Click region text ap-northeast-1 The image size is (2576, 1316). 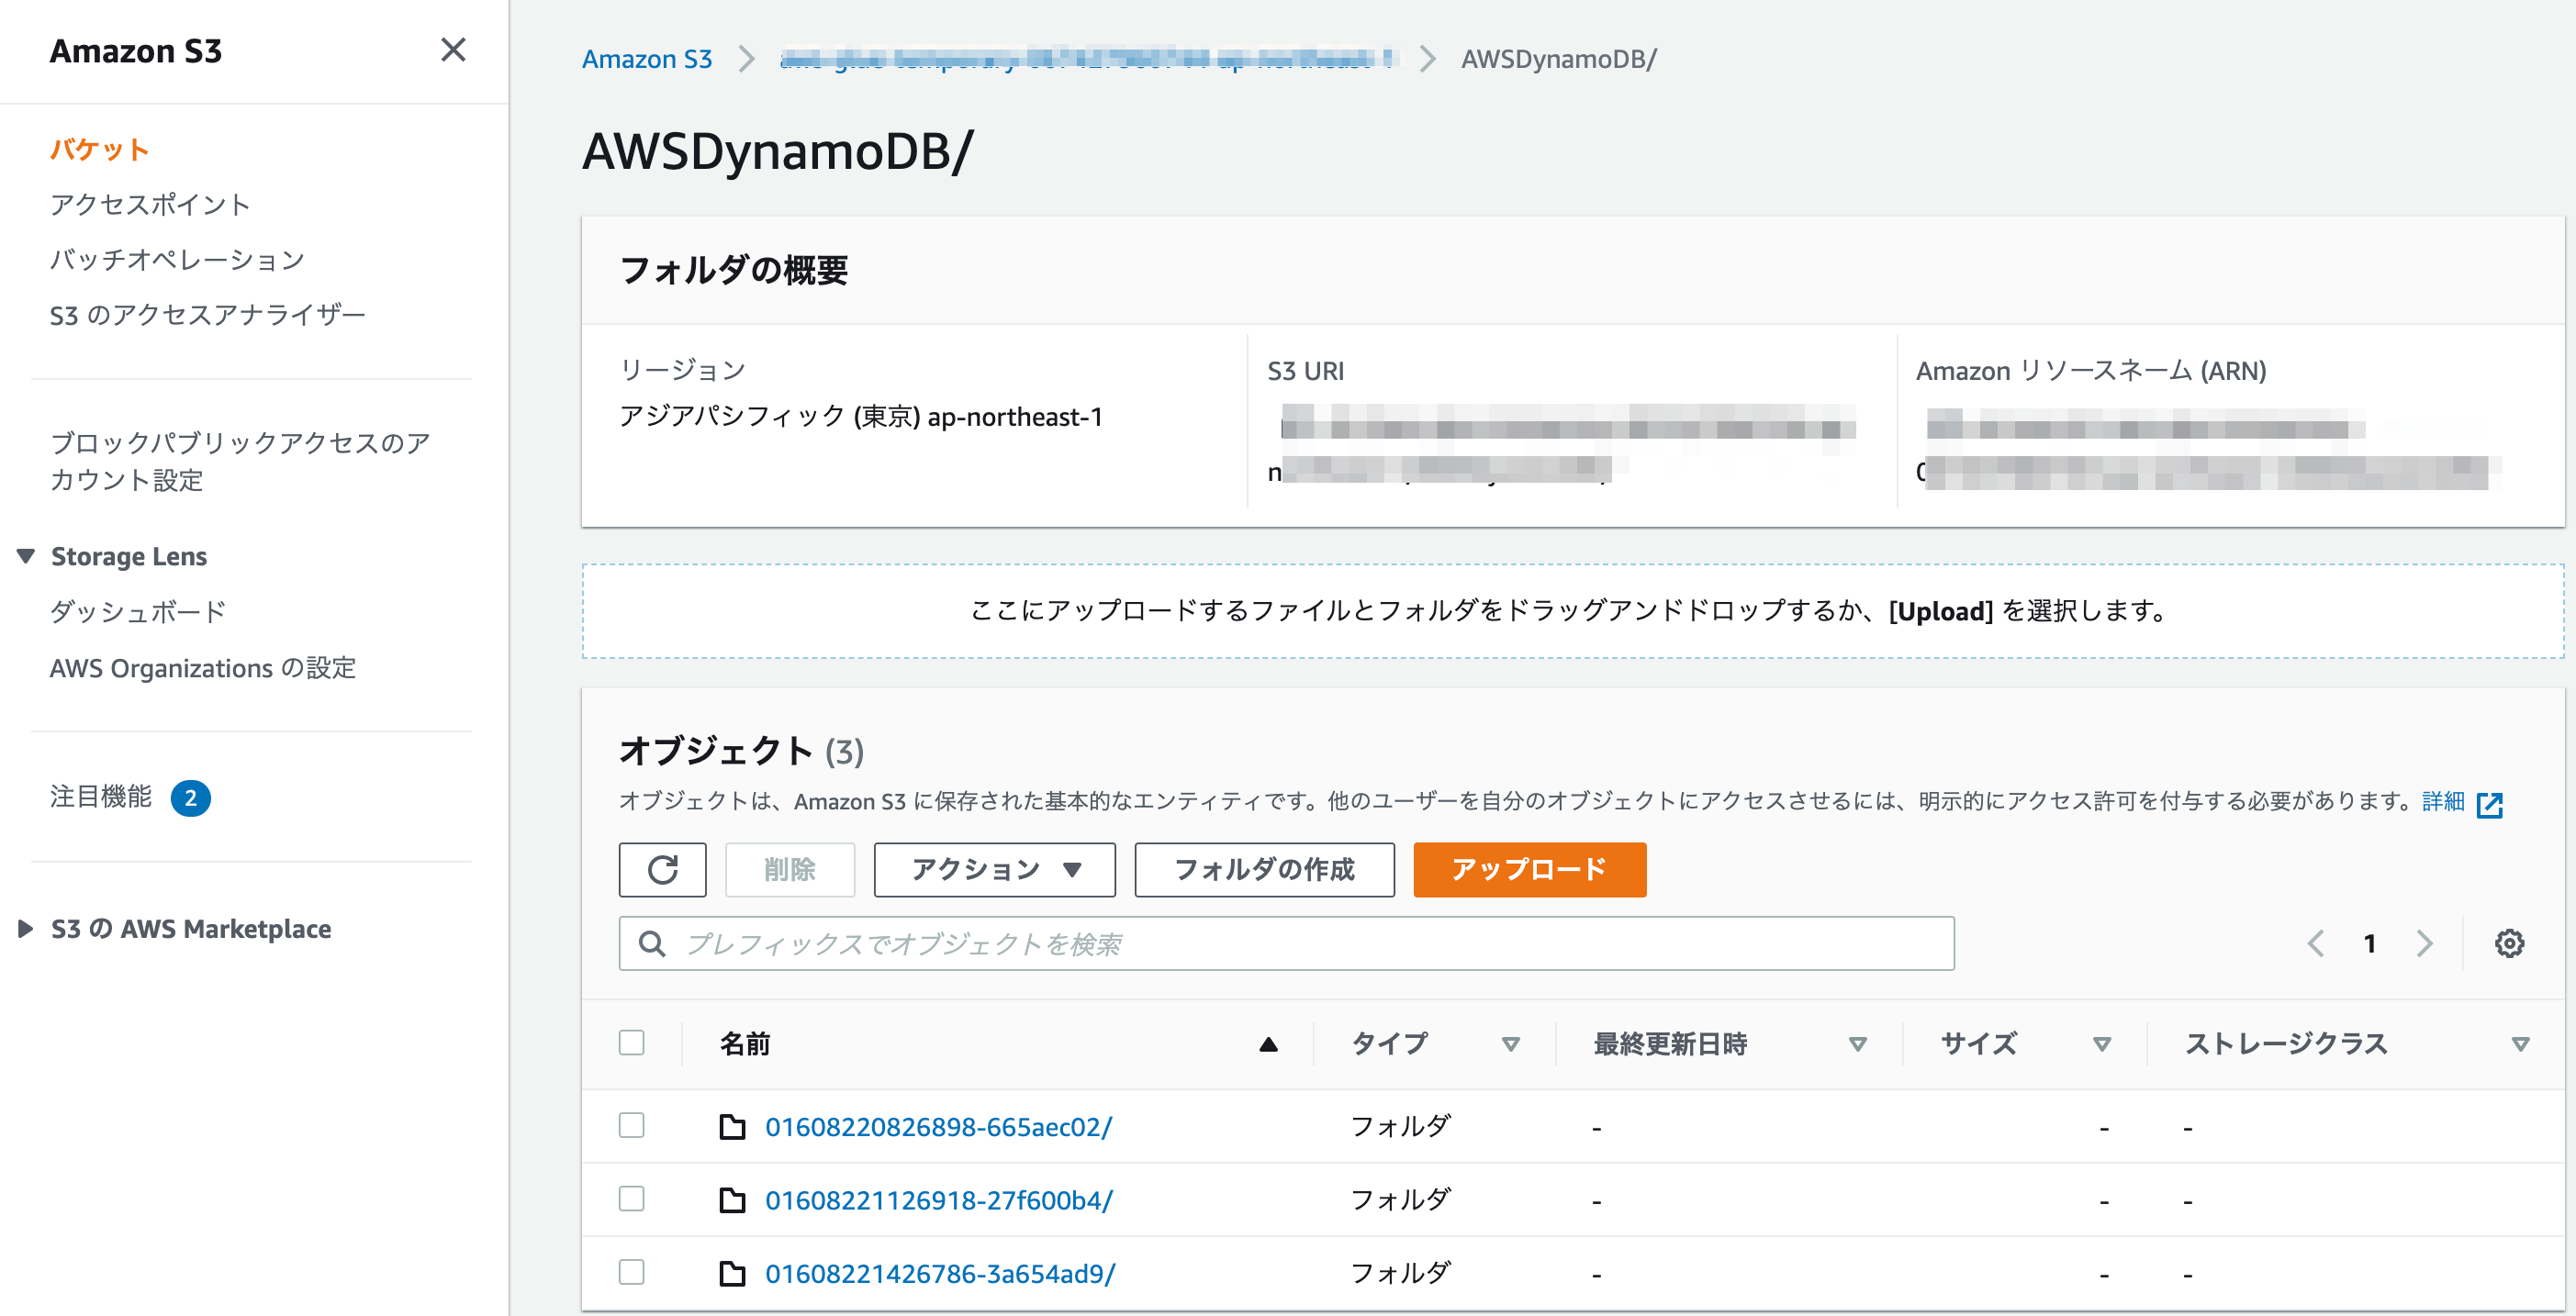[x=1015, y=416]
